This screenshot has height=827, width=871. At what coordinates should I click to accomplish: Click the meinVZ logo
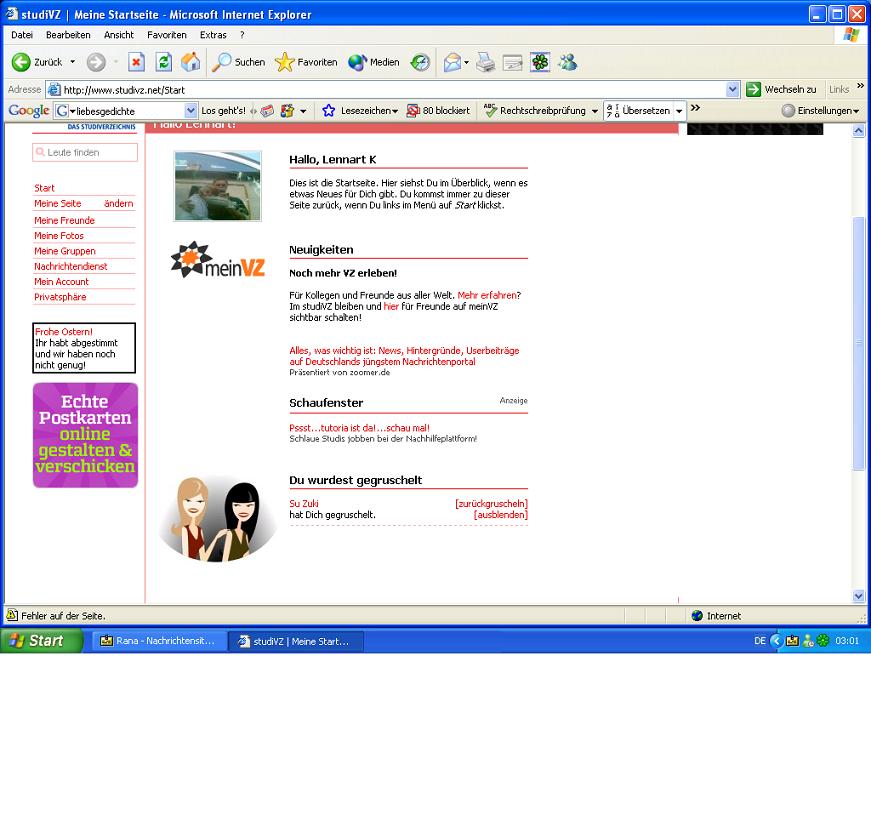pos(218,259)
